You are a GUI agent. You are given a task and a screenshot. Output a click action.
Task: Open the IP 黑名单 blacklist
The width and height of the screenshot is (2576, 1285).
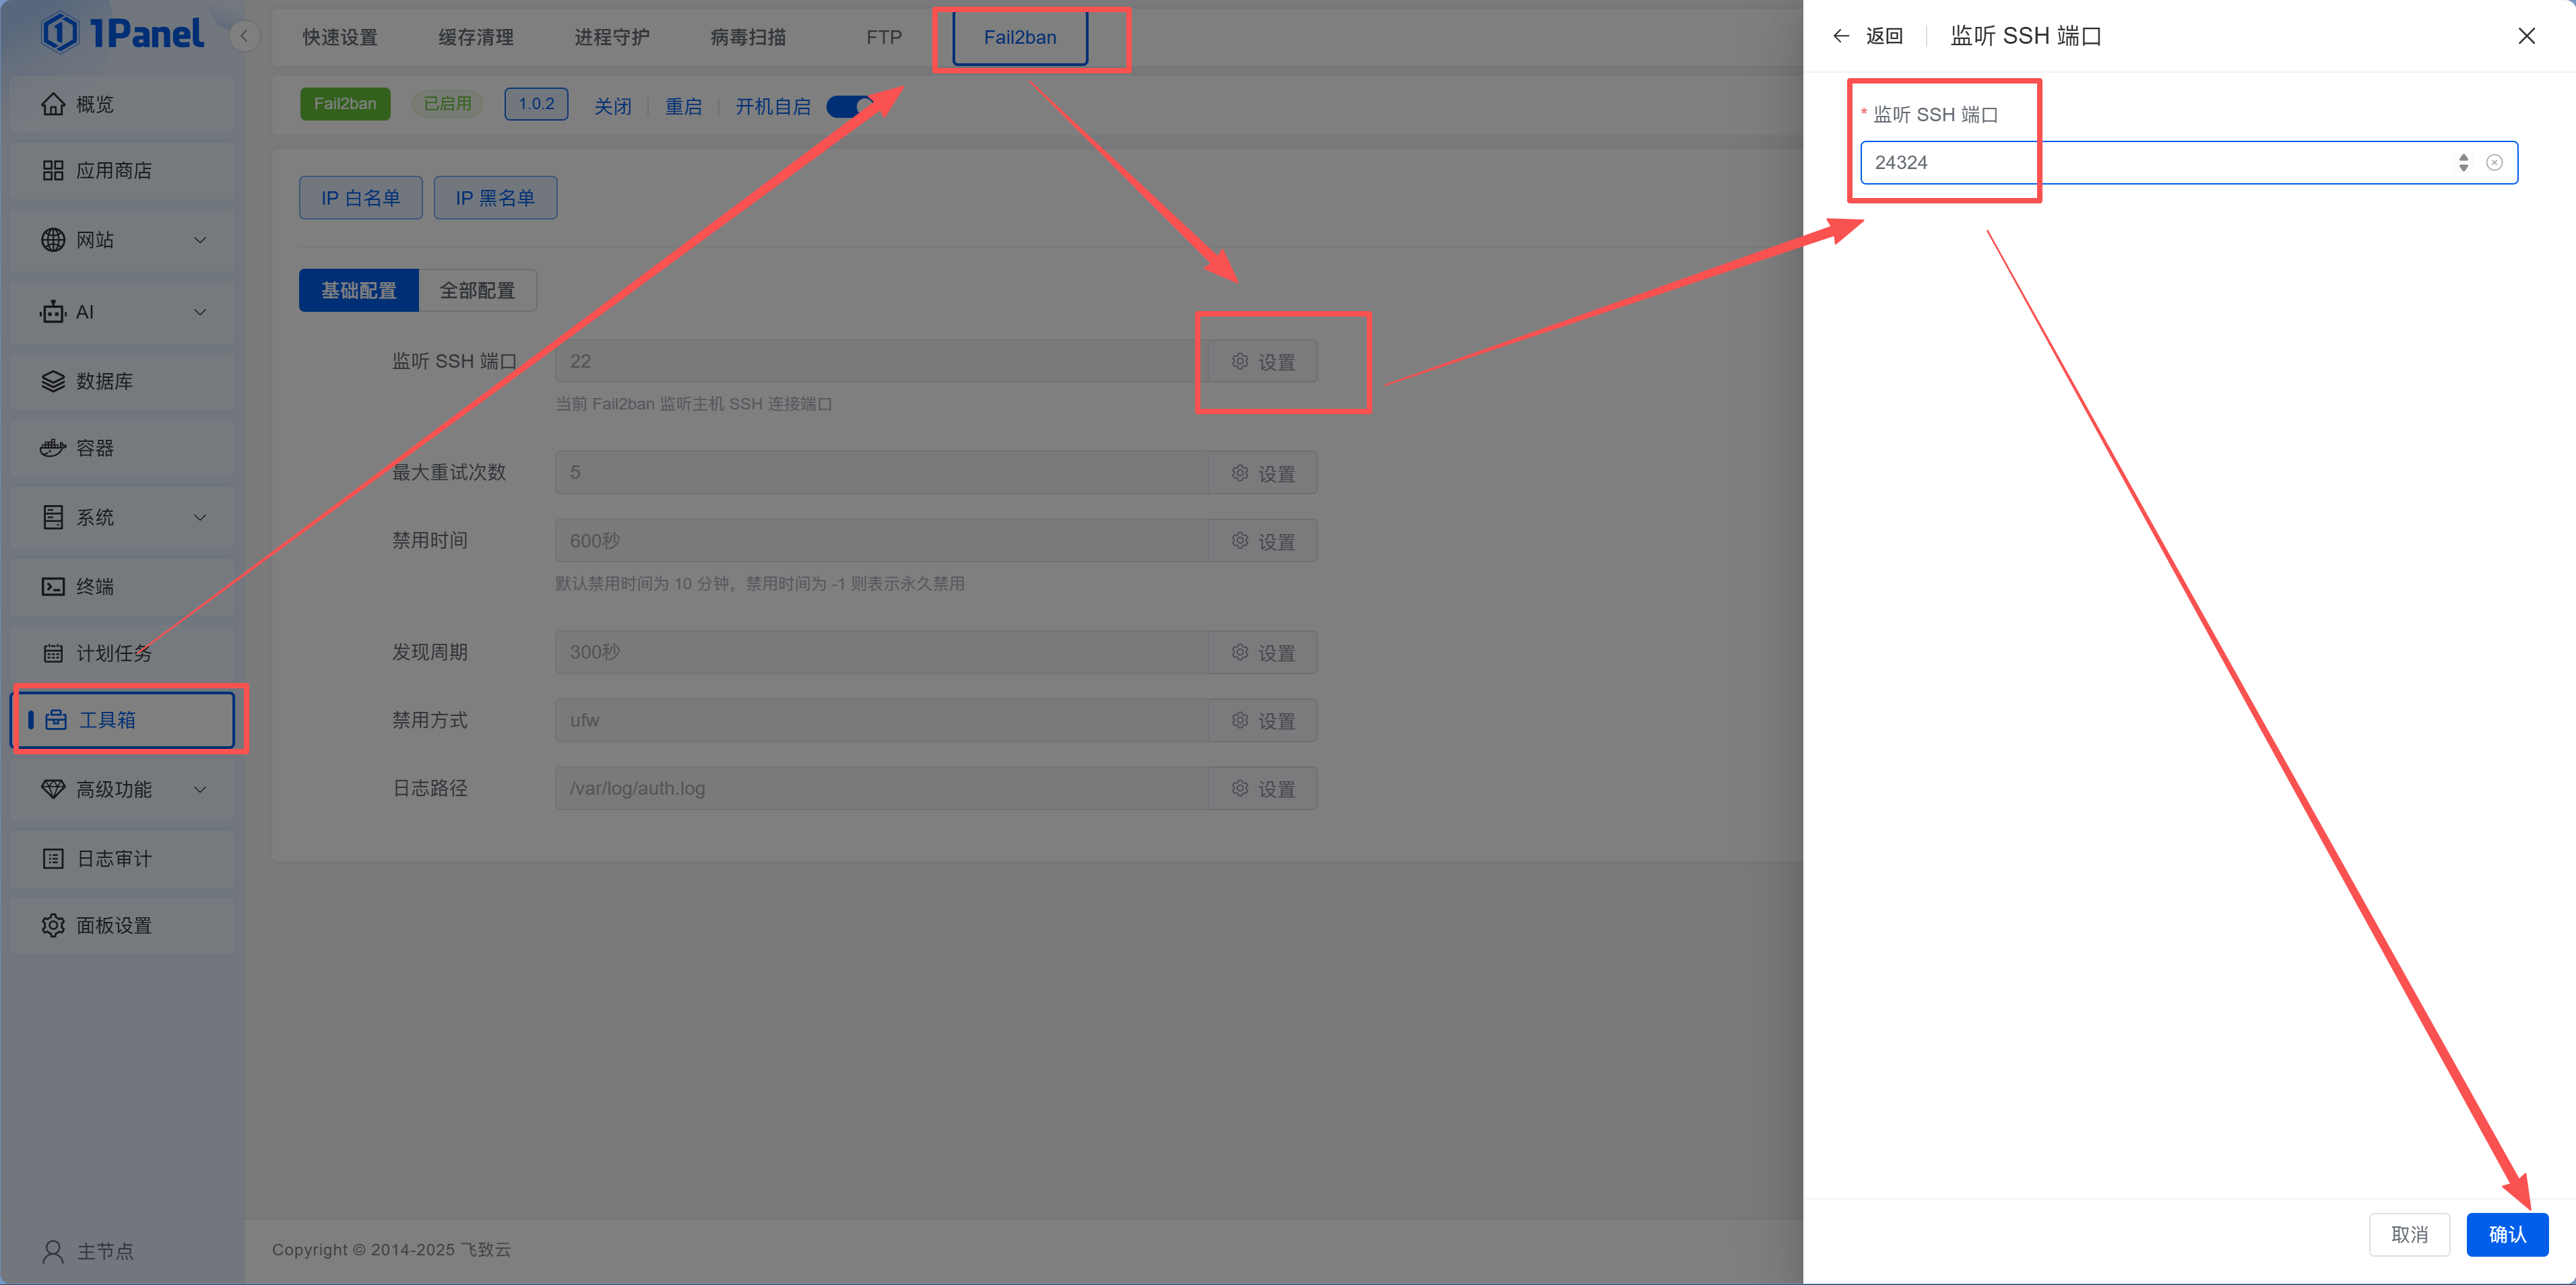coord(495,197)
